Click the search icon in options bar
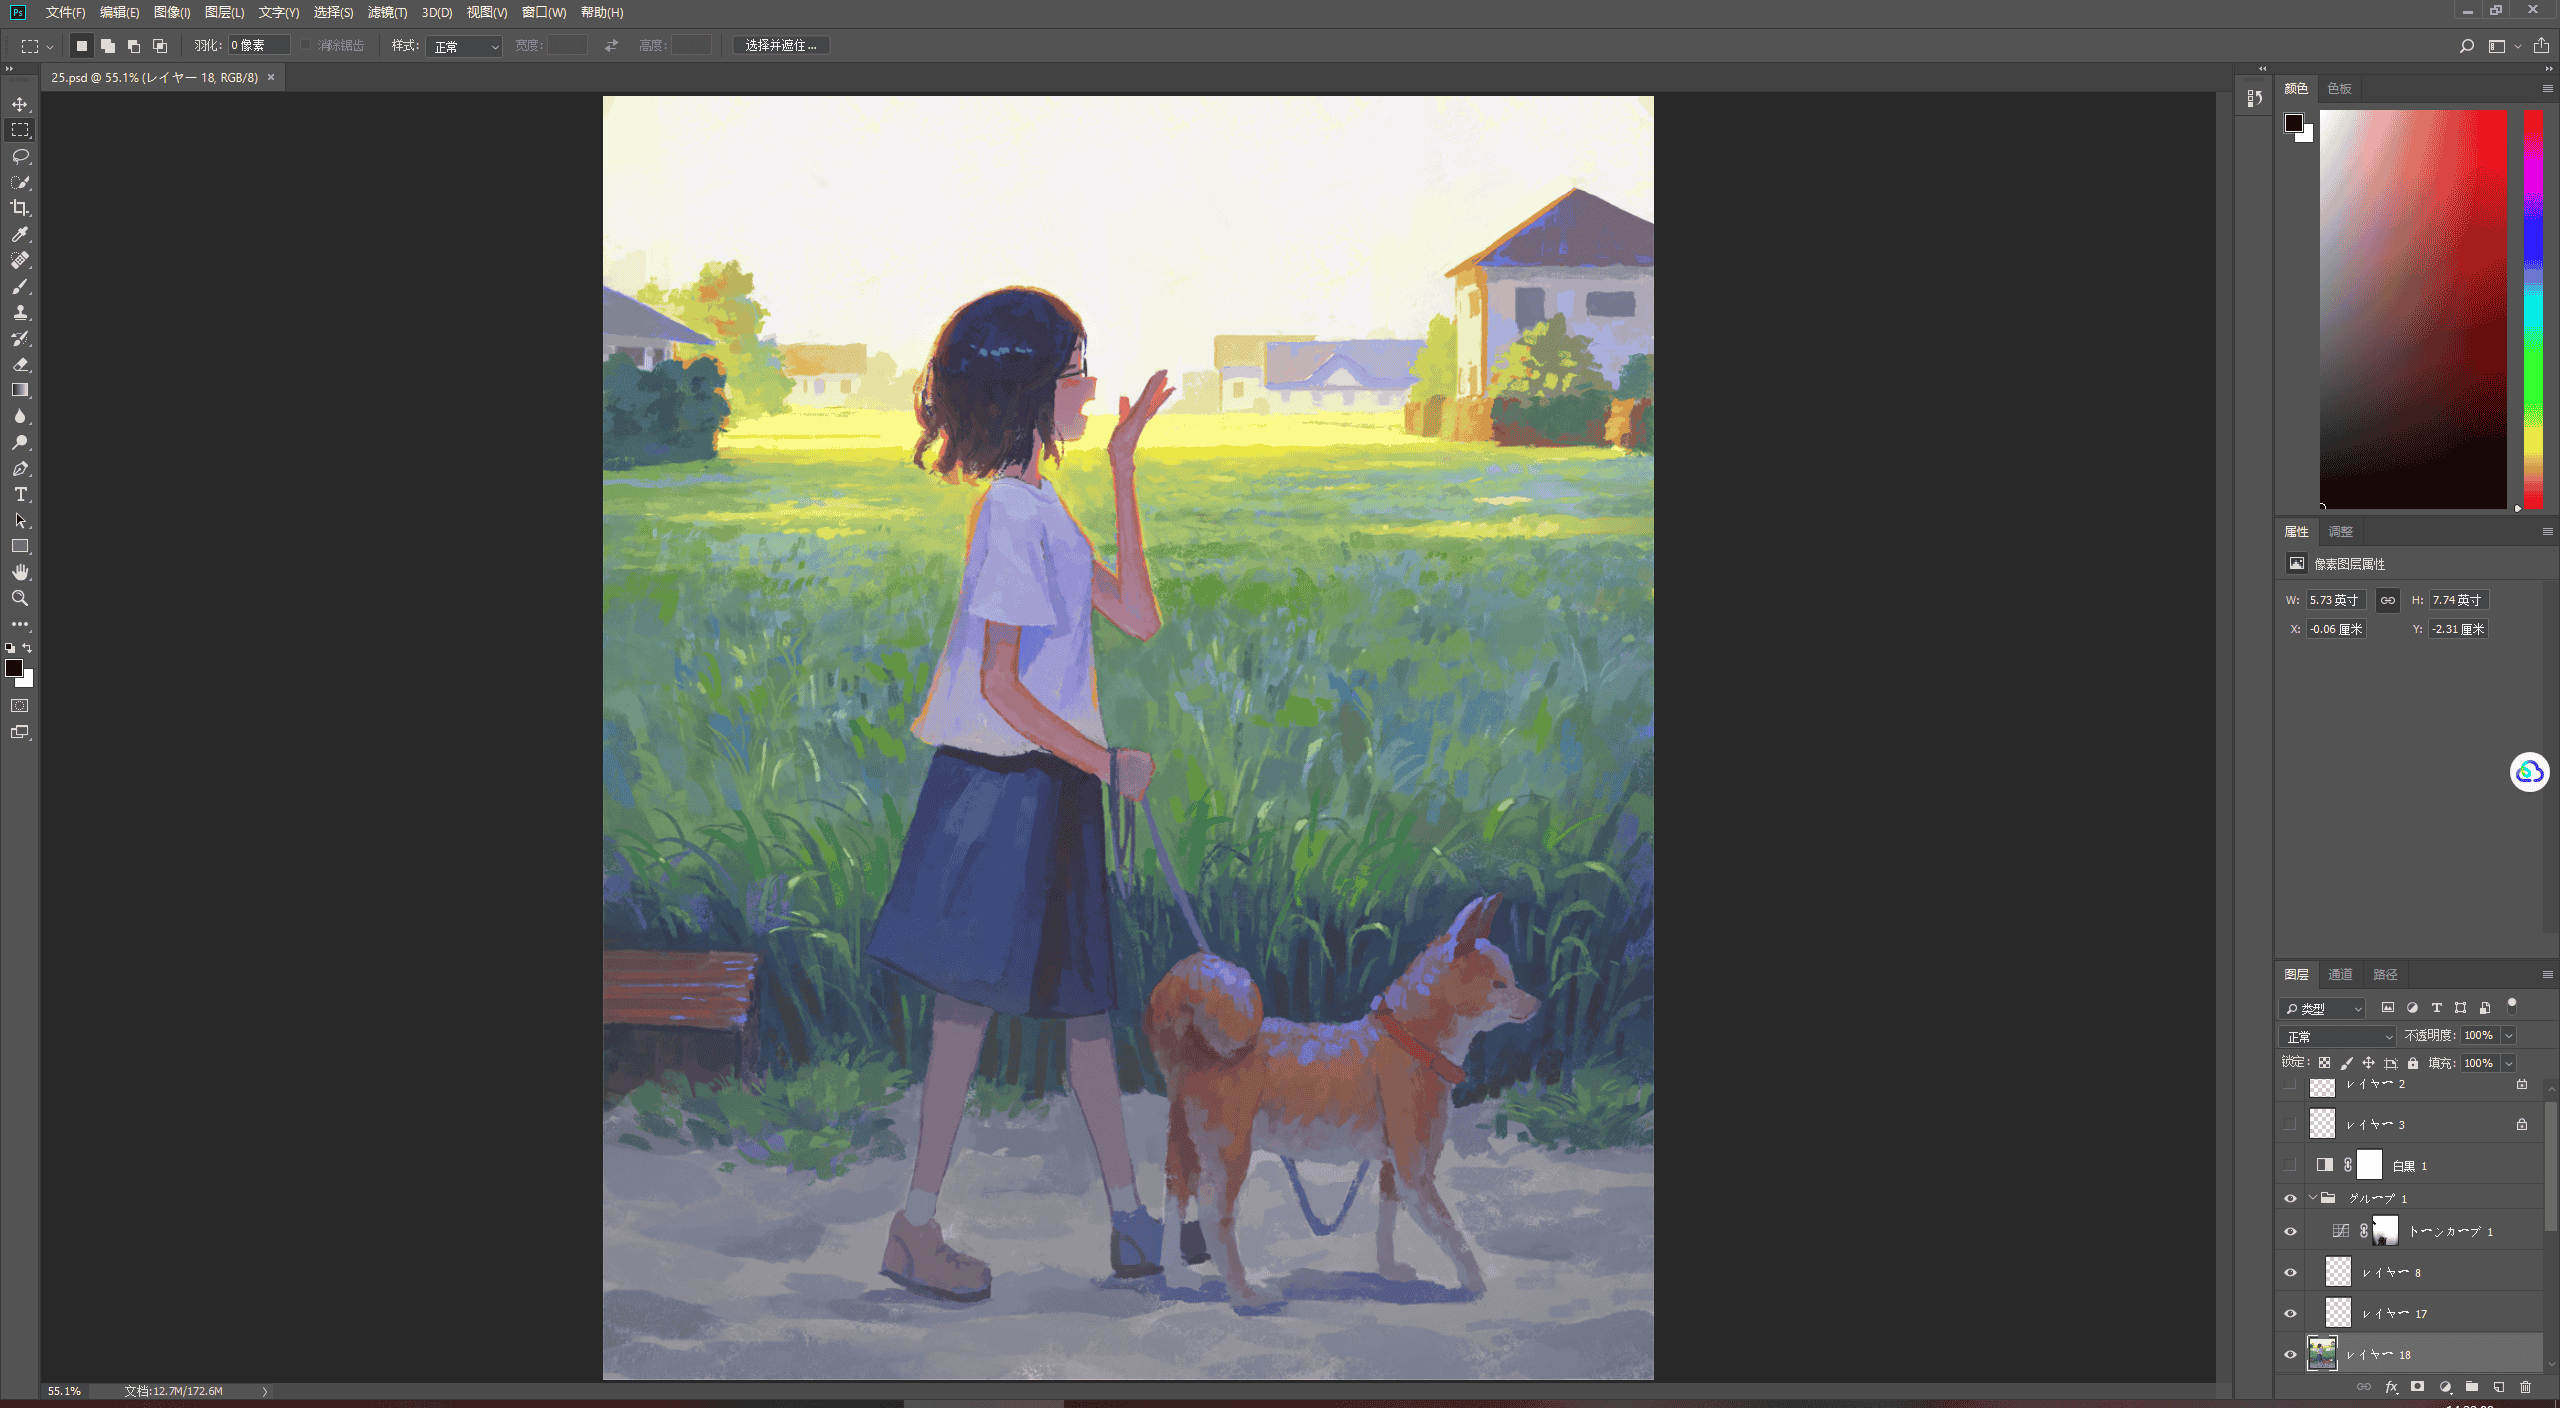 pyautogui.click(x=2467, y=46)
